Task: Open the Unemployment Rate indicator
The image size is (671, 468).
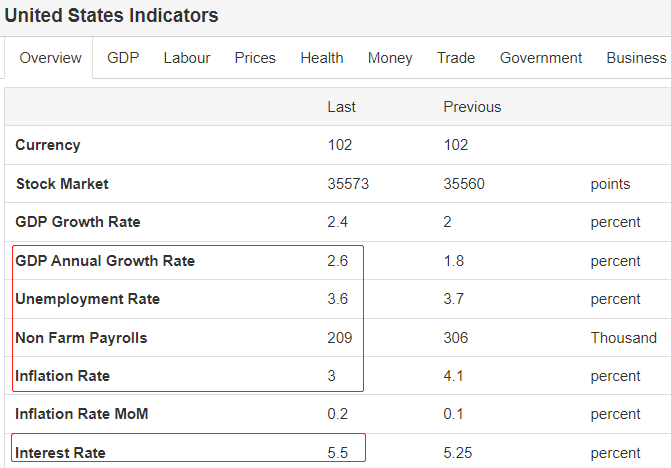Action: 88,299
